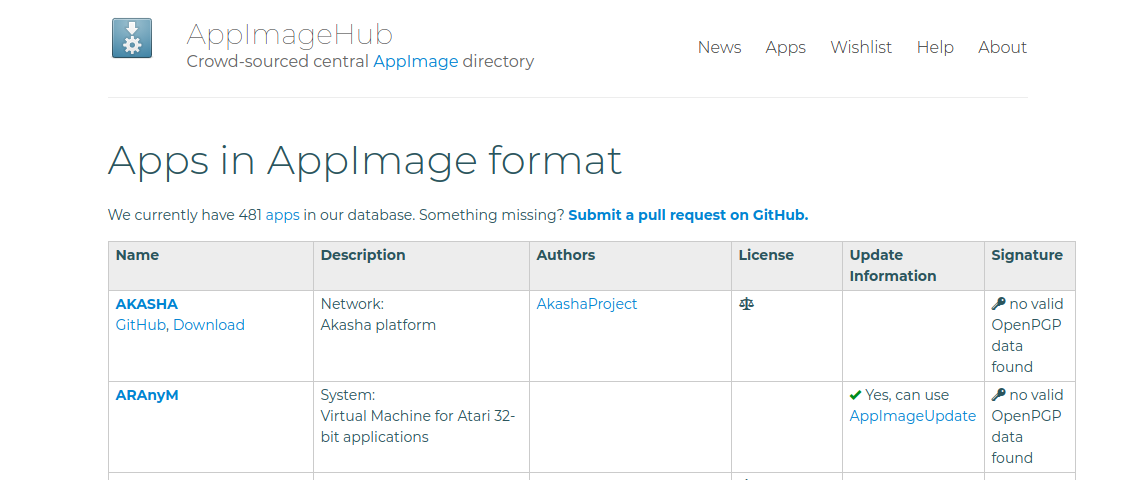
Task: Open AKASHA's GitHub link
Action: pos(141,325)
